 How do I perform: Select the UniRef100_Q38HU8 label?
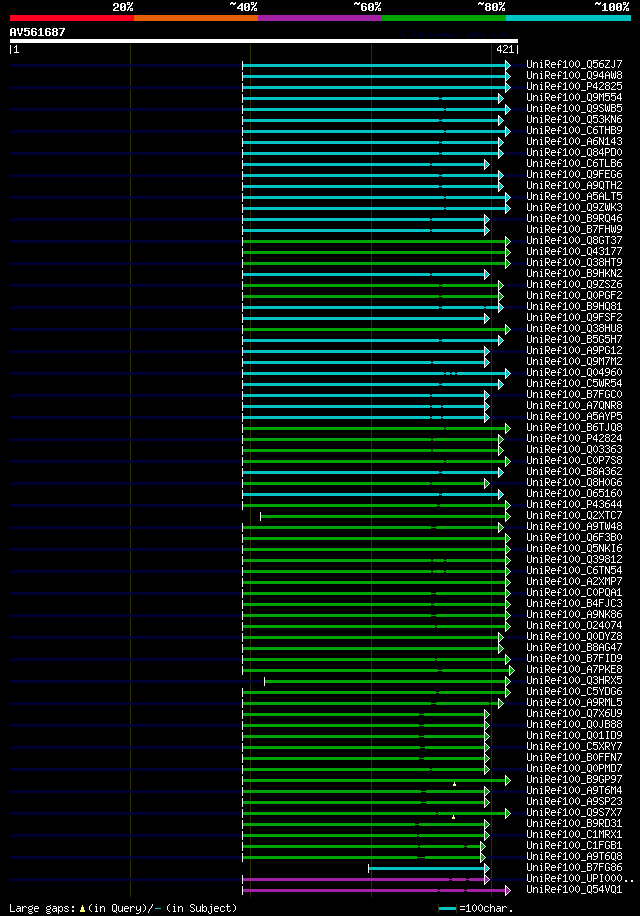574,328
